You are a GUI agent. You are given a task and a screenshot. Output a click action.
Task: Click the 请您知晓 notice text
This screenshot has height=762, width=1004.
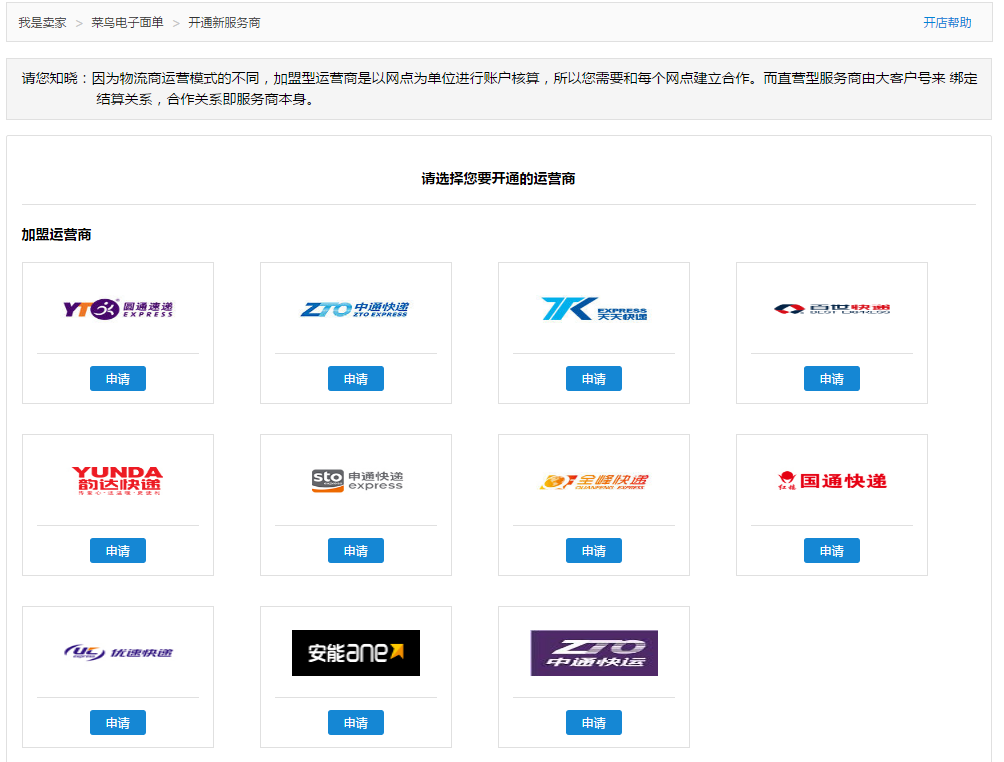(499, 88)
